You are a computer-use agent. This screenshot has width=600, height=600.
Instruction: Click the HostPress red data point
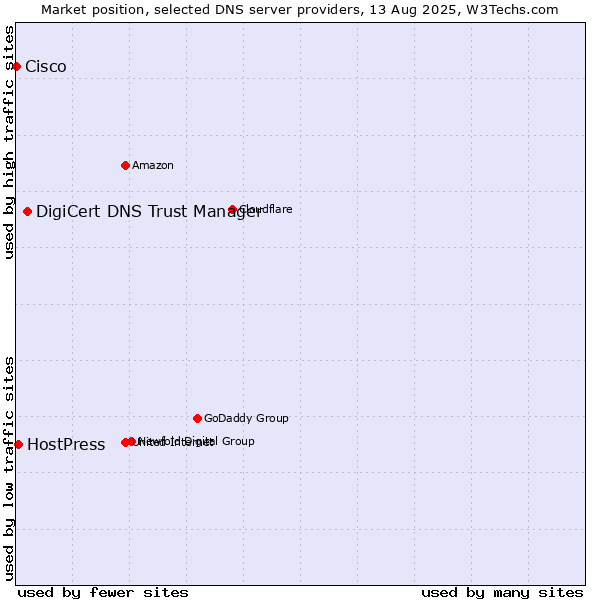pos(18,444)
